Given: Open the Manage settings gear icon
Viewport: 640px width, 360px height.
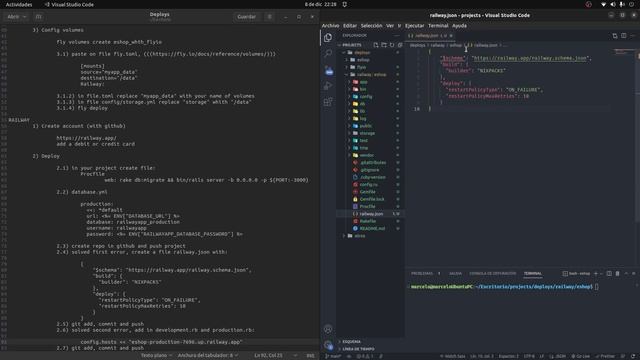Looking at the screenshot, I should (329, 345).
